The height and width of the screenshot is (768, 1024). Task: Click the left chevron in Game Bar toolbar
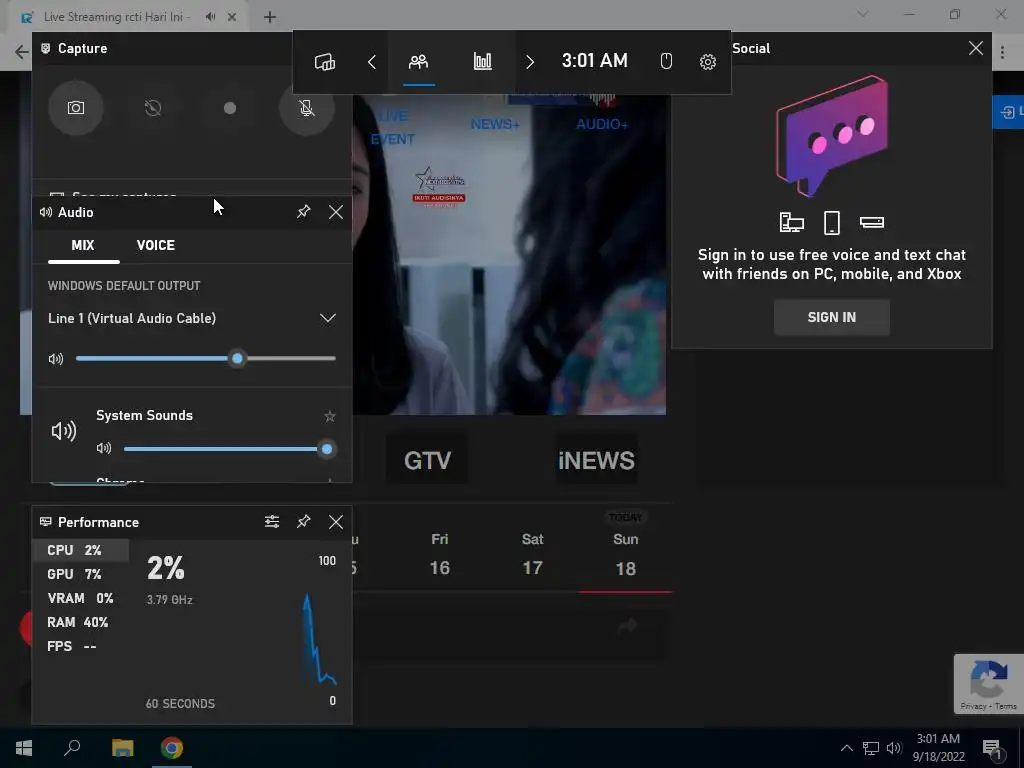372,62
